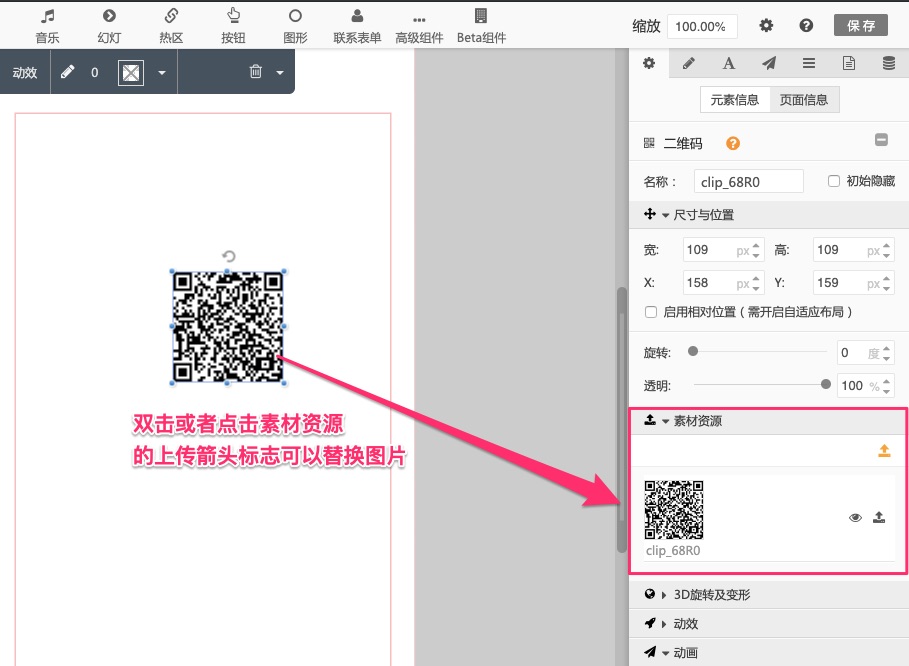Switch to gear properties tab in panel
This screenshot has height=666, width=909.
(649, 63)
